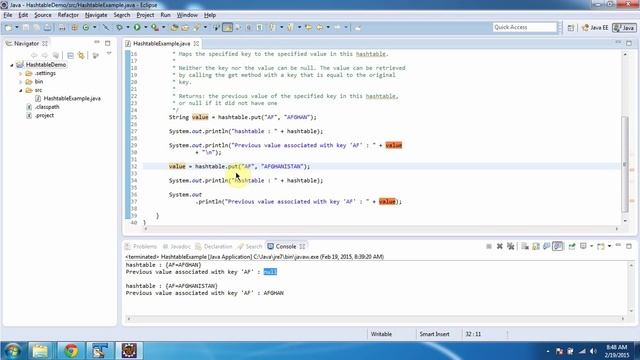
Task: Open the Back history dropdown arrow
Action: (328, 28)
